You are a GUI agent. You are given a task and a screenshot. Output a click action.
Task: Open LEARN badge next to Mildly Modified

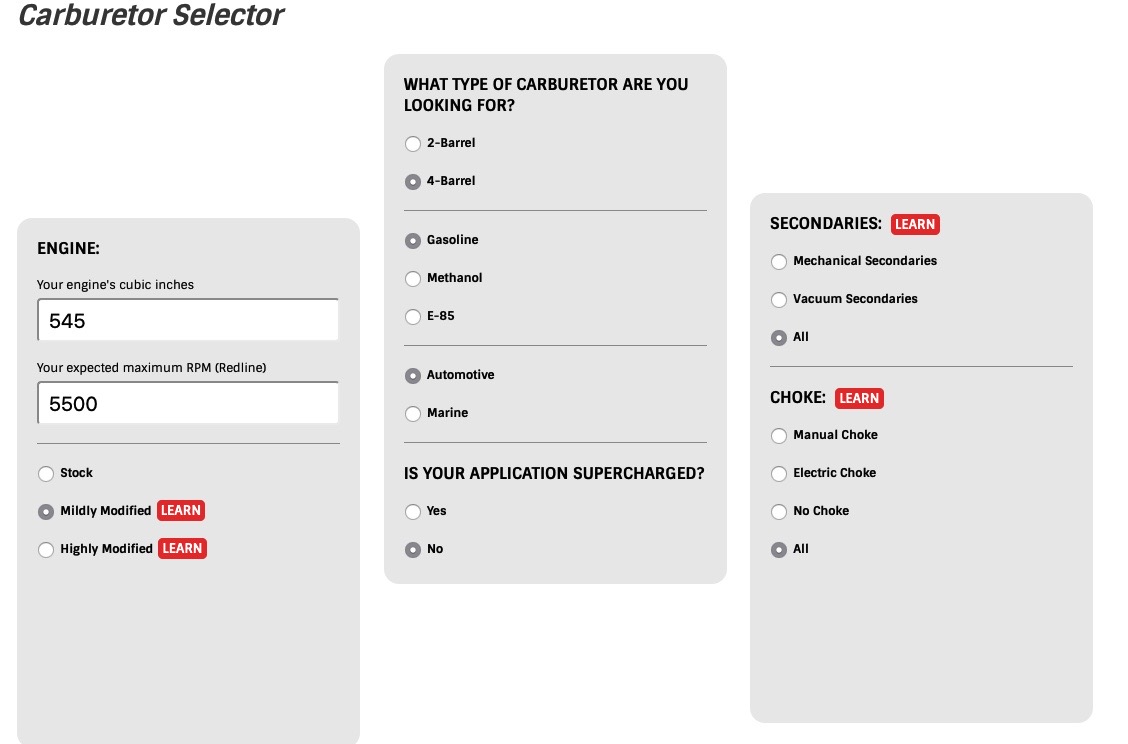coord(181,511)
